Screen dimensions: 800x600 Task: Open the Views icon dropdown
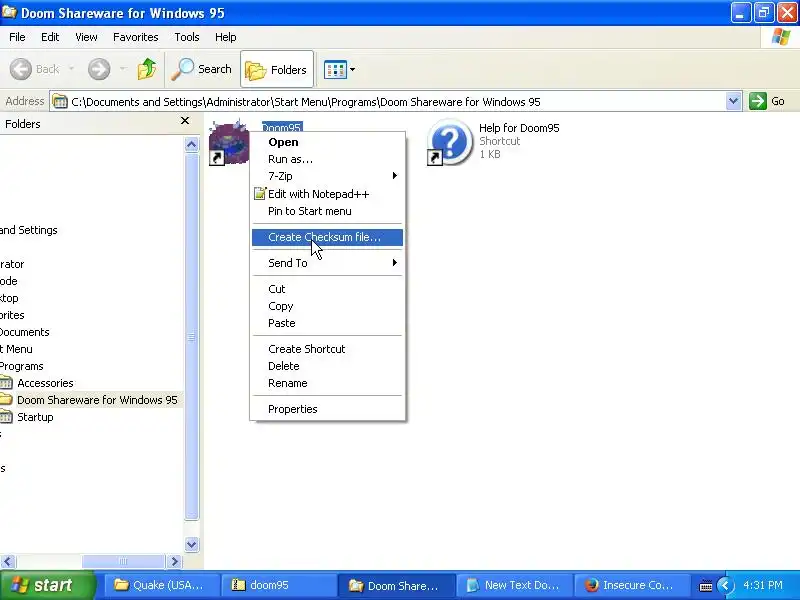[x=339, y=69]
